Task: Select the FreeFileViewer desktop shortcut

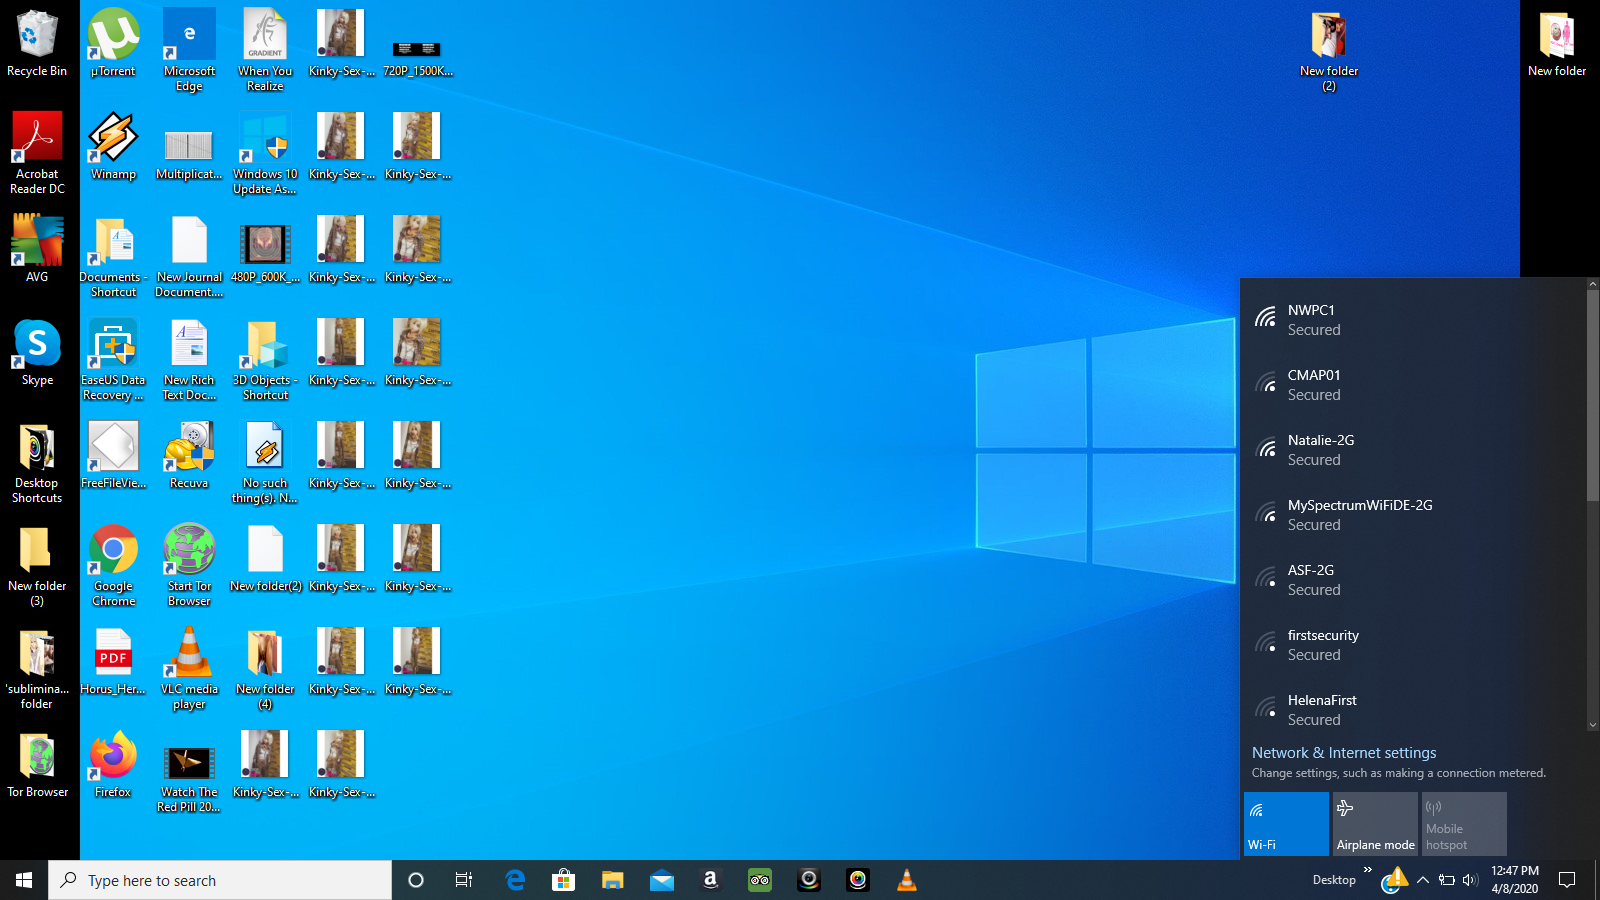Action: tap(113, 456)
